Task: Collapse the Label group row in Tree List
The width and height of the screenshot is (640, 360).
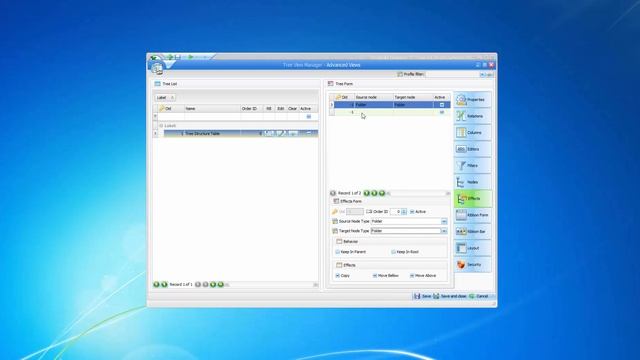Action: coord(161,126)
